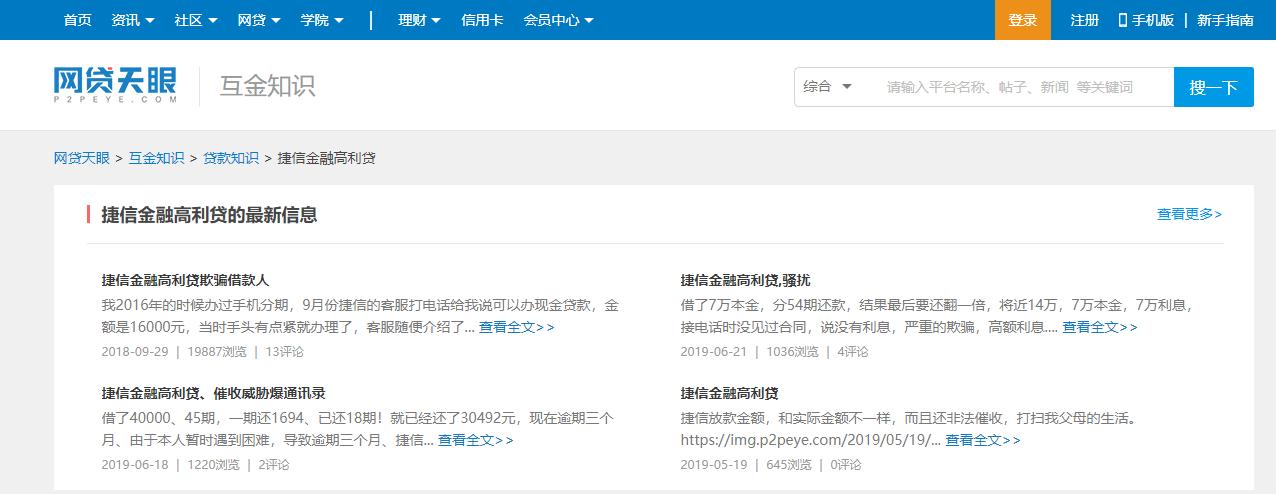Image resolution: width=1276 pixels, height=494 pixels.
Task: Expand the 资讯 dropdown menu
Action: coord(133,20)
